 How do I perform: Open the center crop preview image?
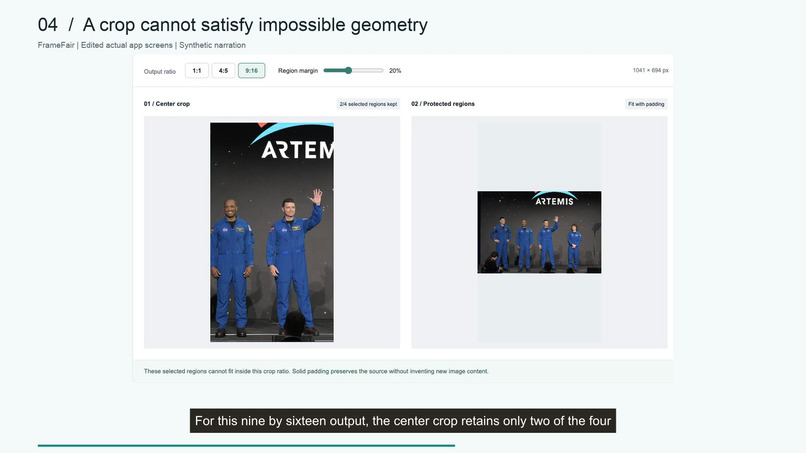pos(272,232)
